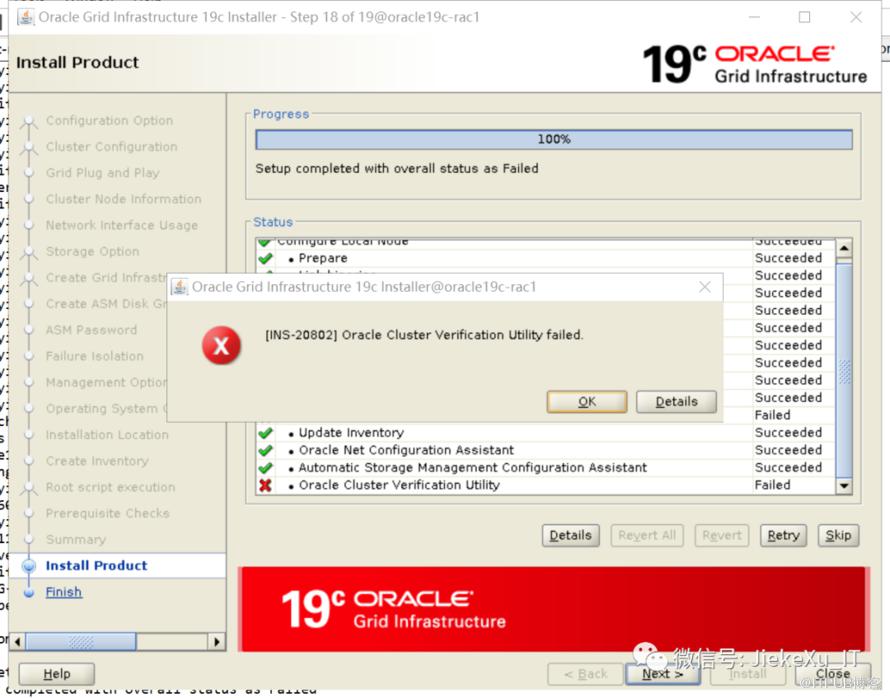Screen dimensions: 890x698
Task: Click the 100% progress bar
Action: click(x=554, y=140)
